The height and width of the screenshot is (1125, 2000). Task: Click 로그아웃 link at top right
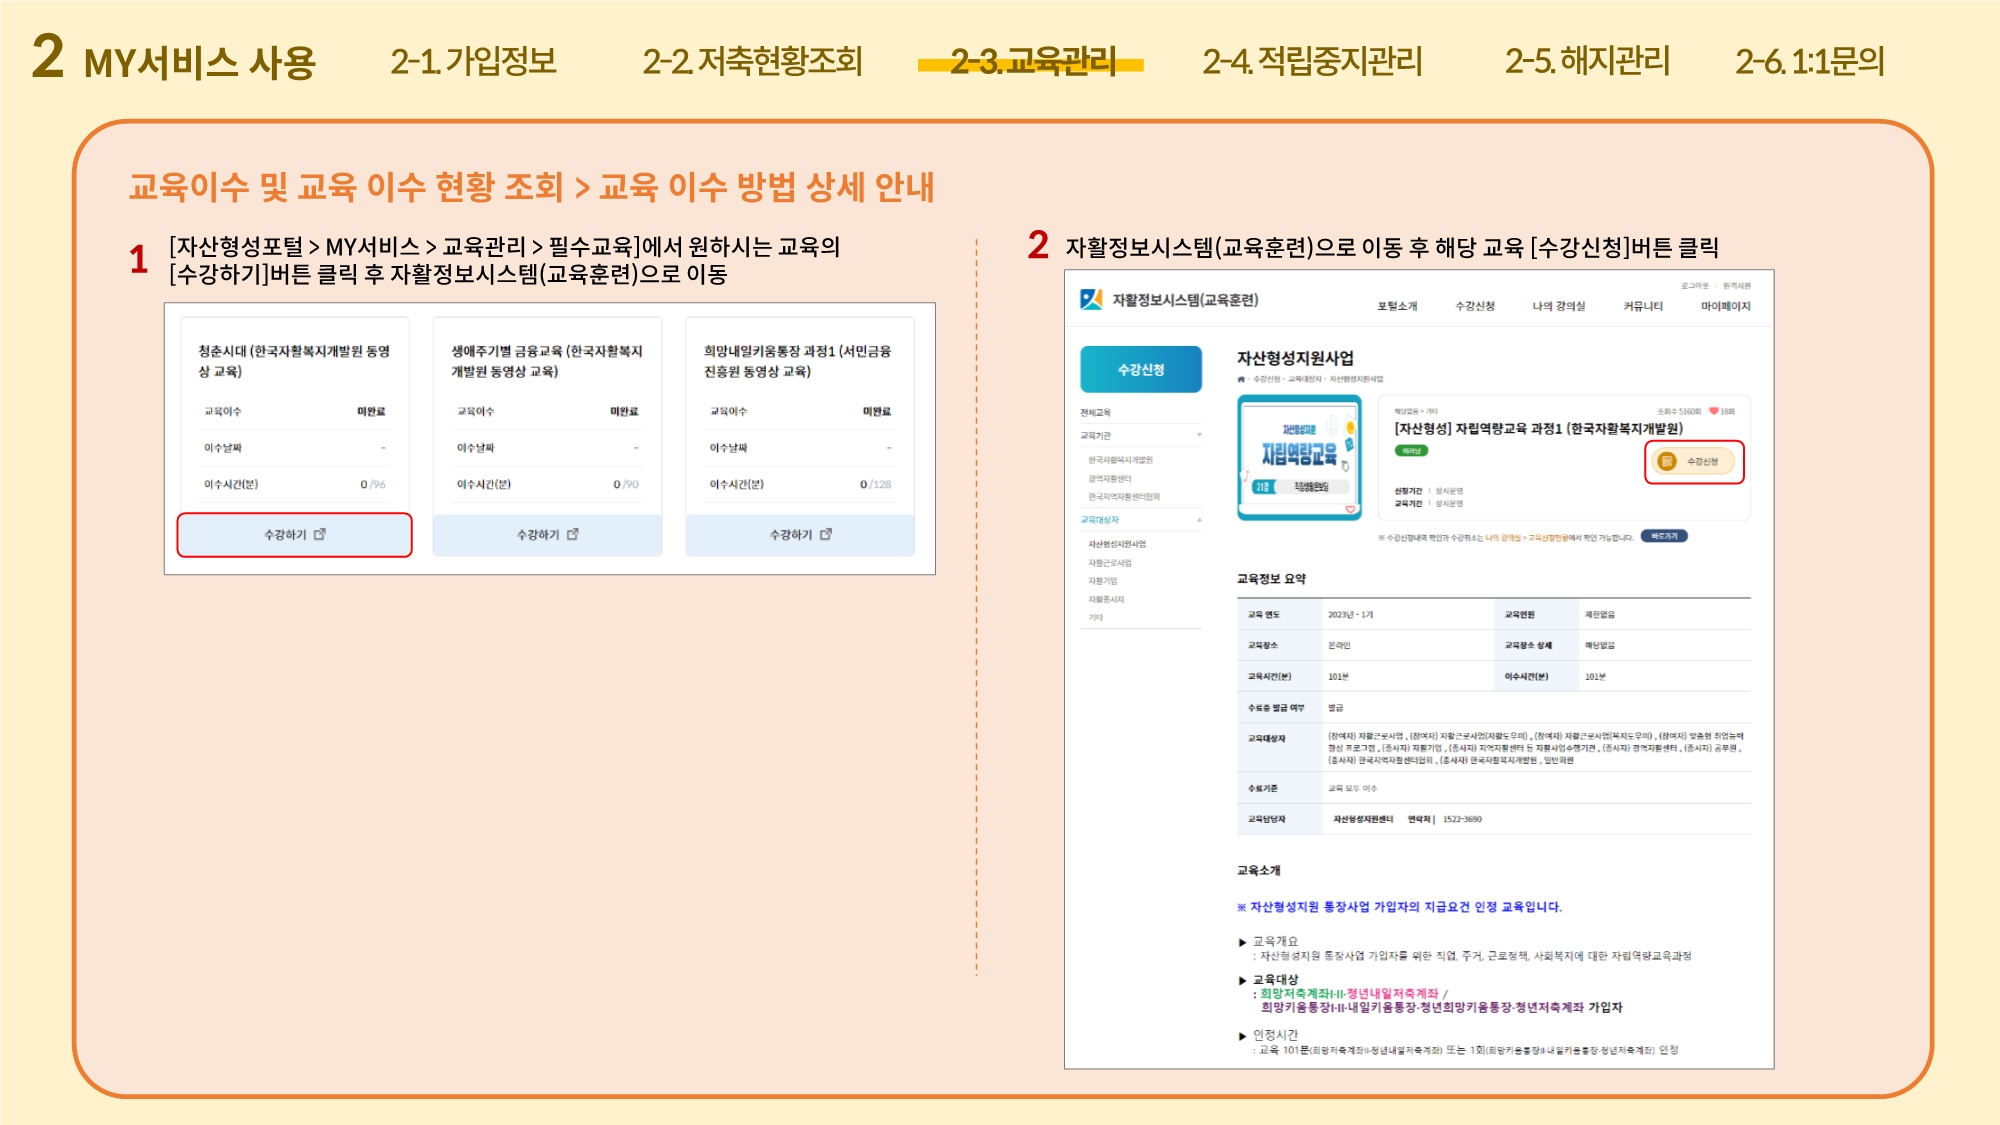point(1695,286)
